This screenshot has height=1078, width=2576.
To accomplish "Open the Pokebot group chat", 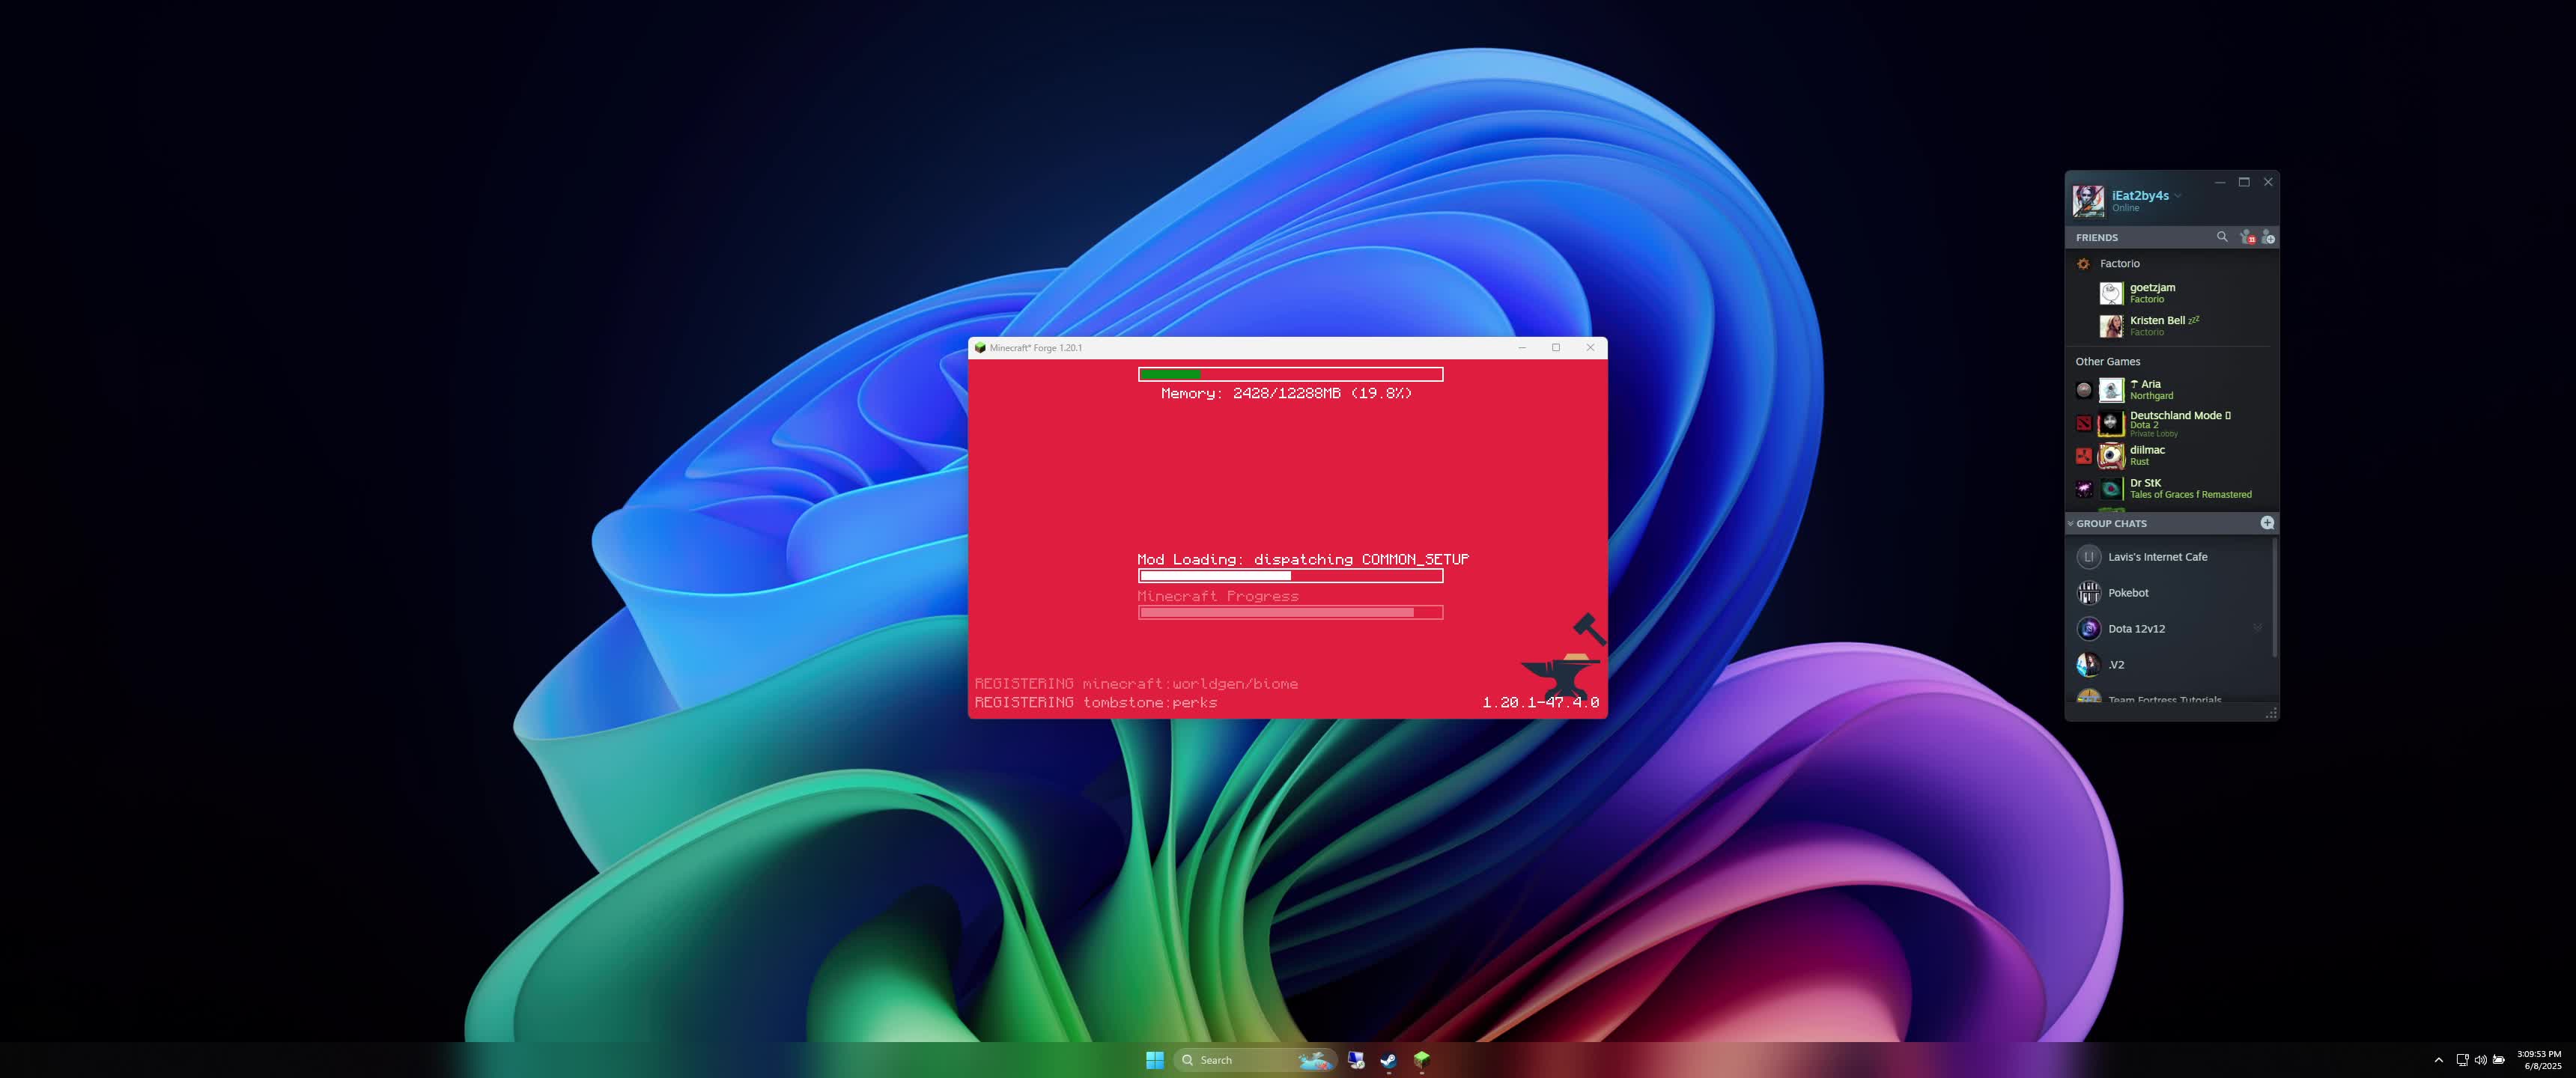I will point(2128,593).
